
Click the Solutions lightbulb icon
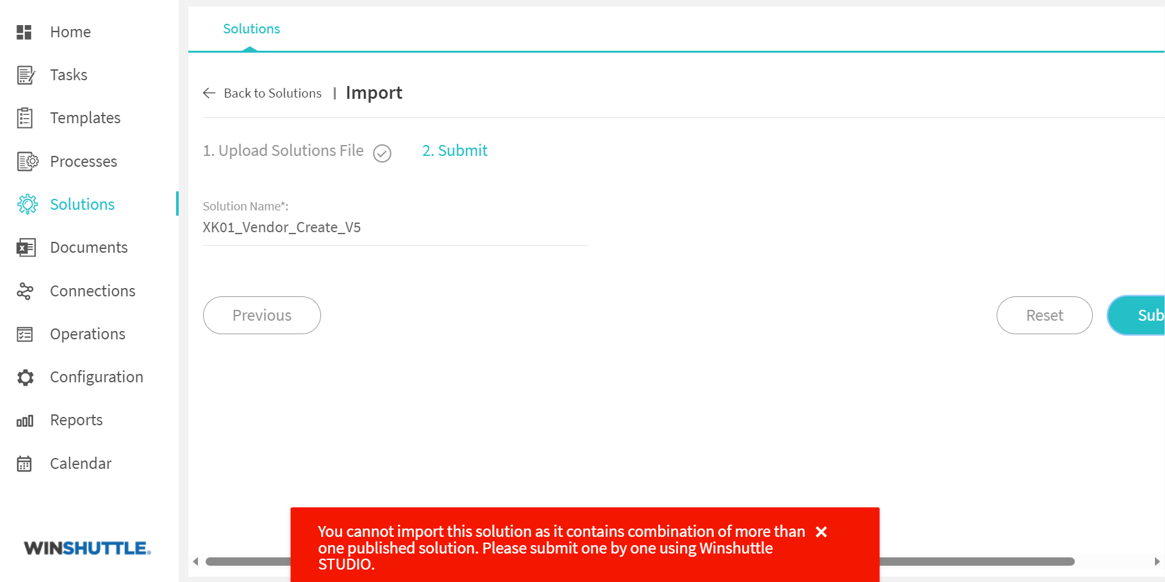27,204
